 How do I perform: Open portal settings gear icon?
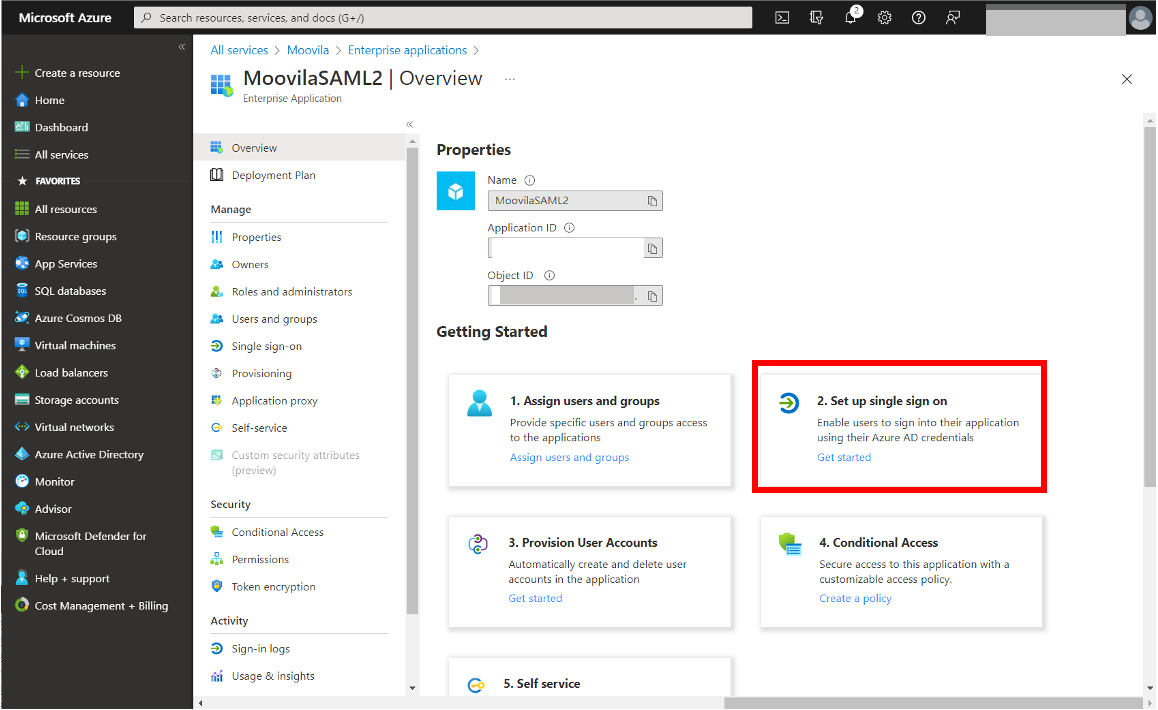coord(884,17)
